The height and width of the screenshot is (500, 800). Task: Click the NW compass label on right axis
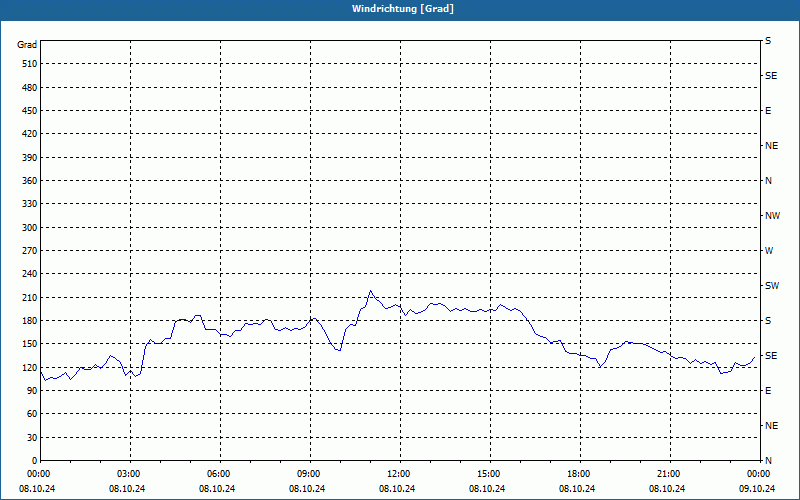772,216
